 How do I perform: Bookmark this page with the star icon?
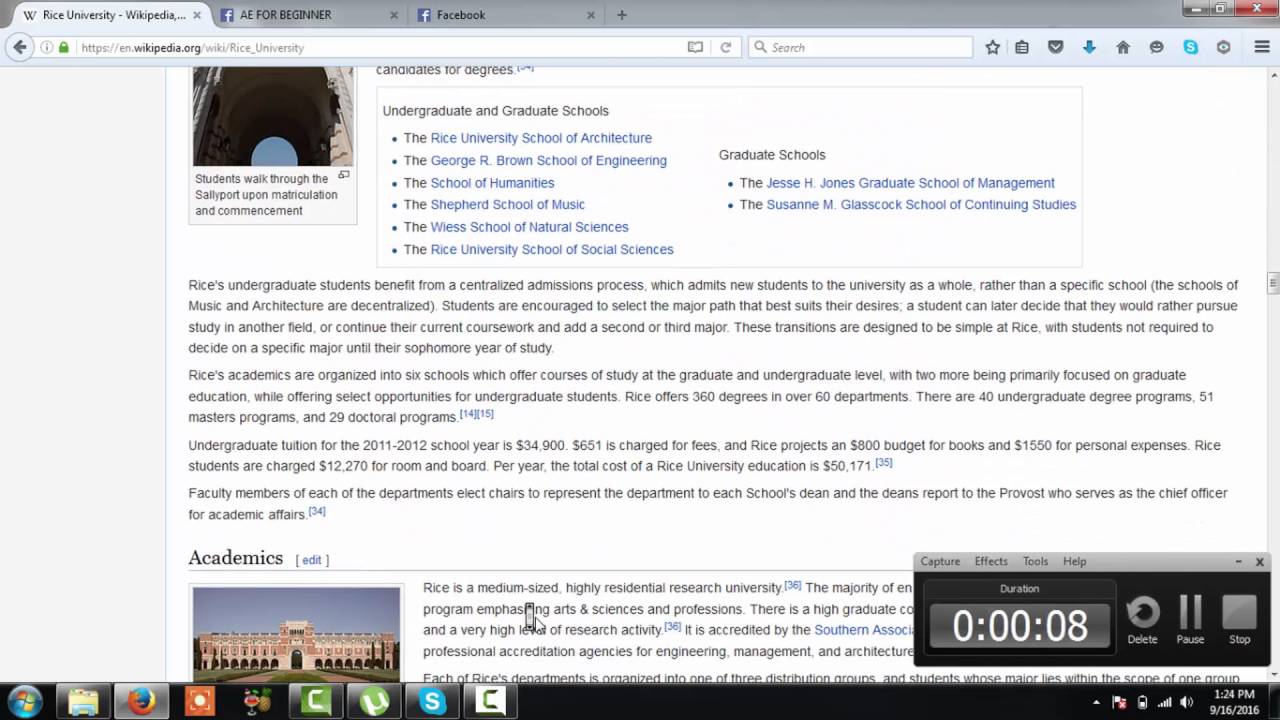click(x=992, y=47)
